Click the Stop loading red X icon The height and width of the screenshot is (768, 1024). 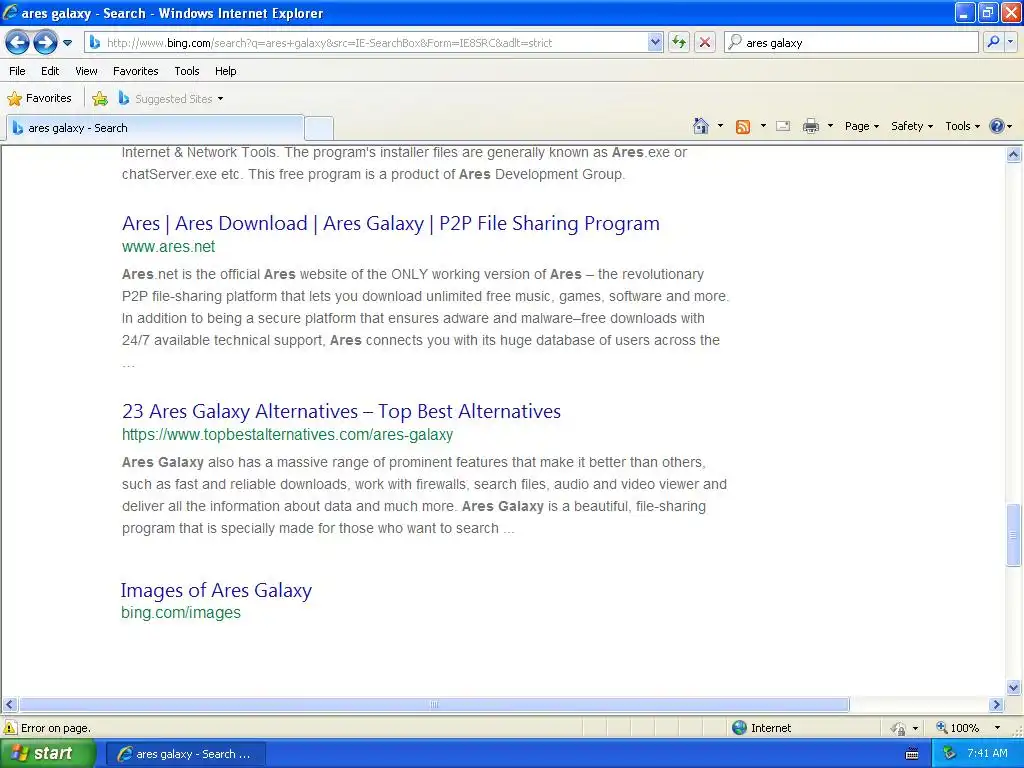pyautogui.click(x=705, y=42)
